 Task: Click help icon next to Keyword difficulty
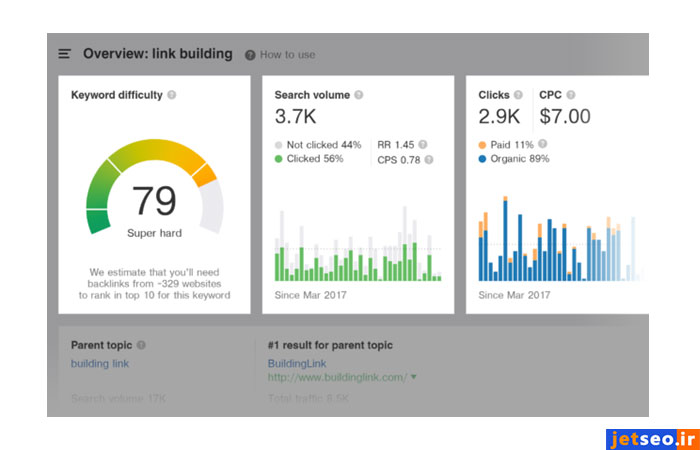click(x=172, y=95)
